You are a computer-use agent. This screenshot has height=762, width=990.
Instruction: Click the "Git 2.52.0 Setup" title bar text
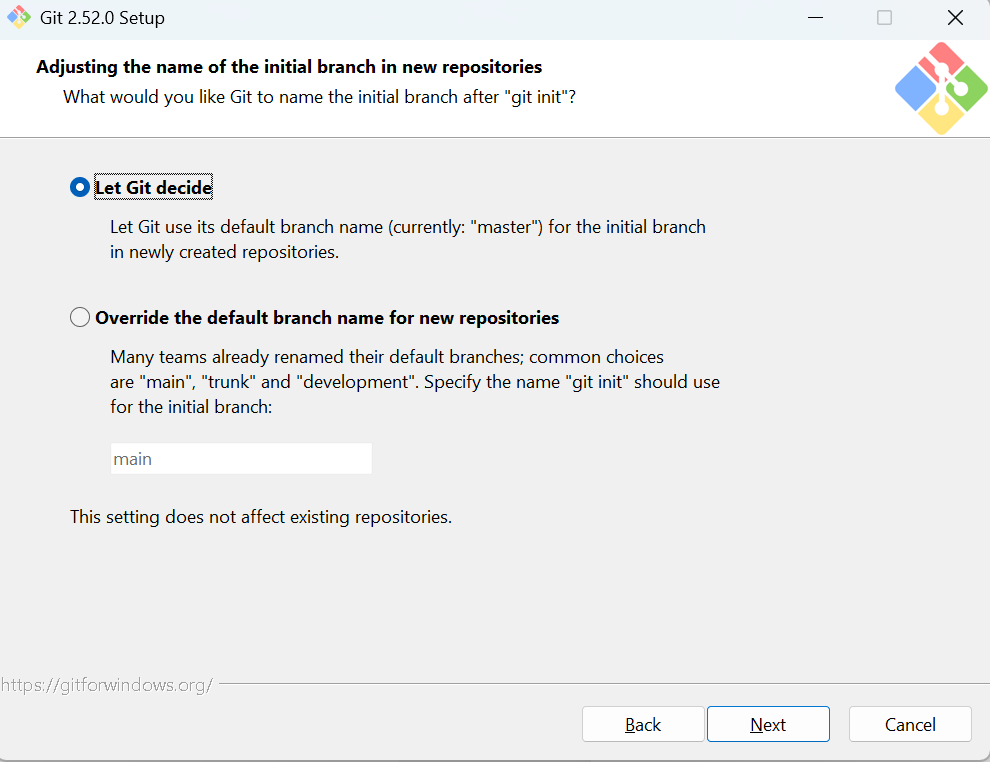pos(102,18)
